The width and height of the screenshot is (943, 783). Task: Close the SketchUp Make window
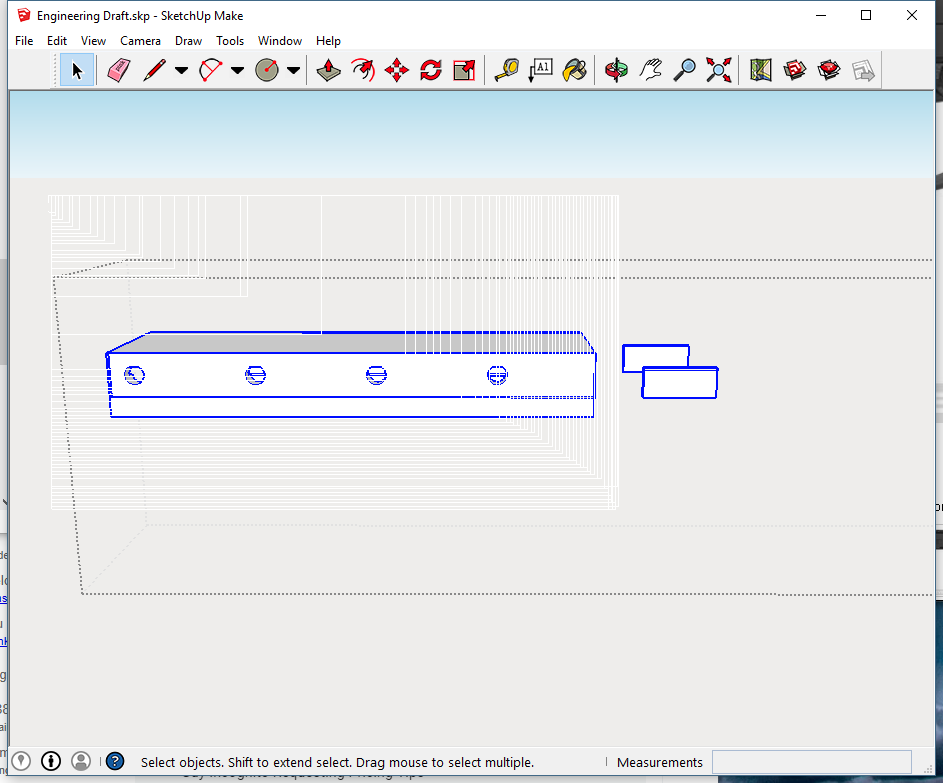[912, 16]
